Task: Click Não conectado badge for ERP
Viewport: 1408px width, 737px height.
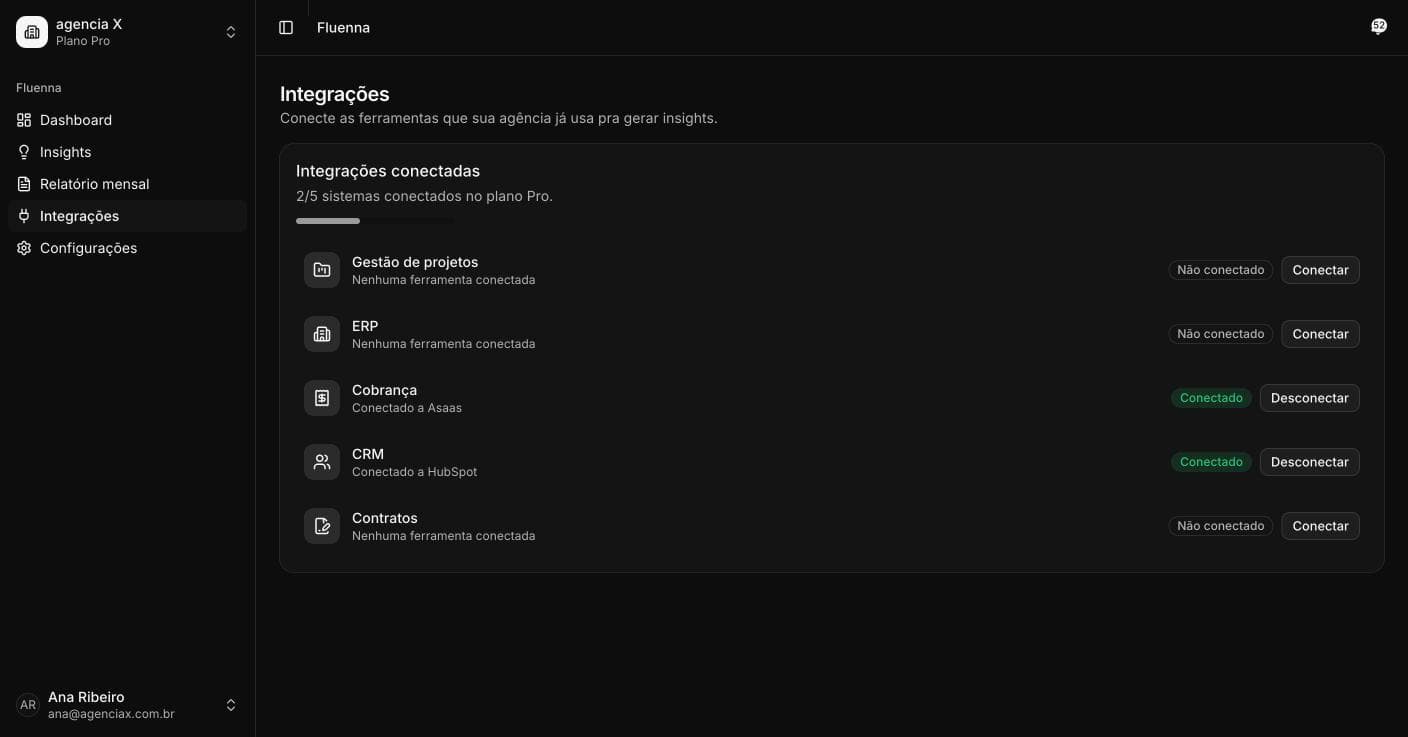Action: click(x=1221, y=334)
